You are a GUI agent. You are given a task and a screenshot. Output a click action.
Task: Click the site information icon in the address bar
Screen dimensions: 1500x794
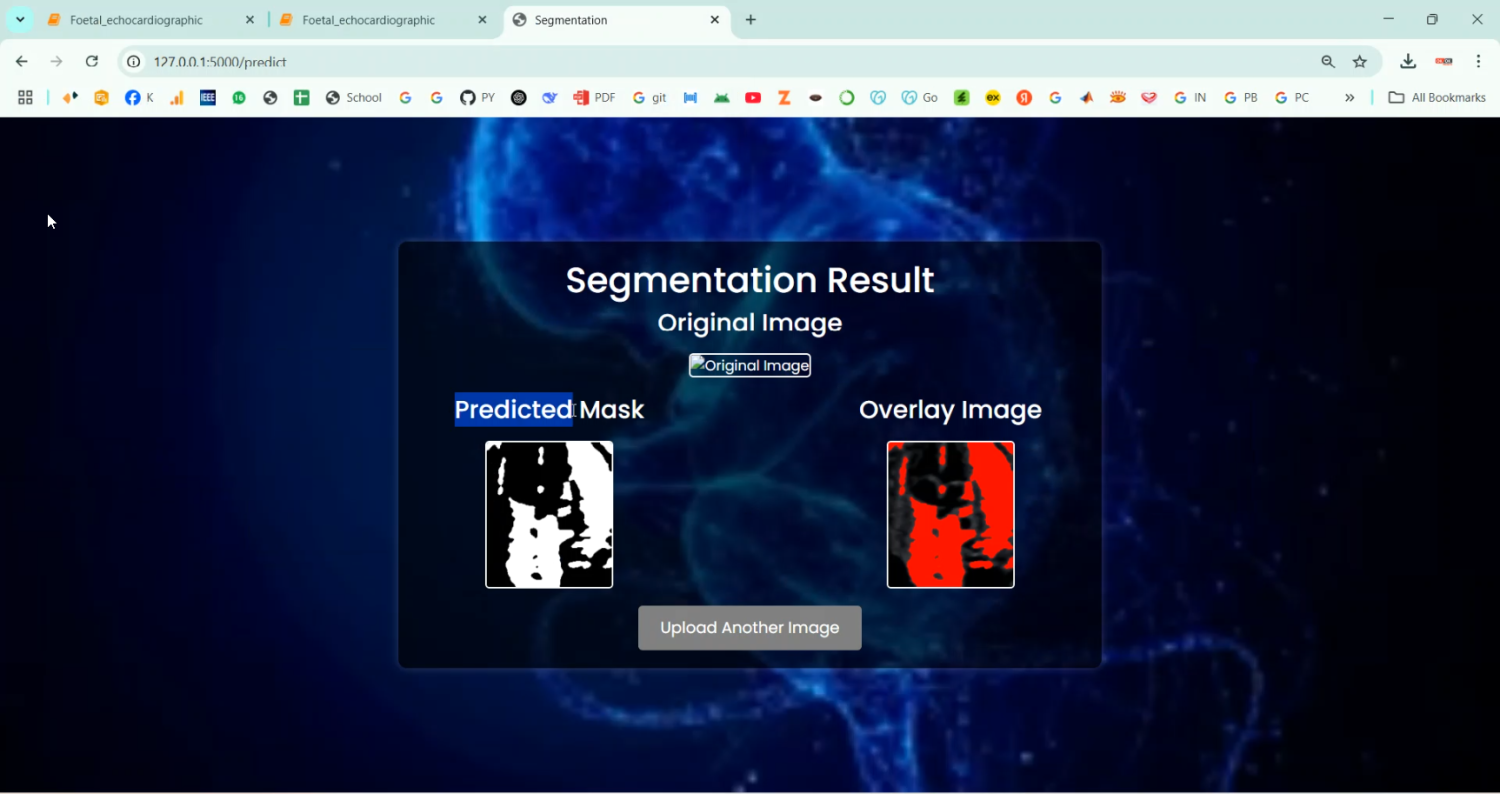(132, 61)
